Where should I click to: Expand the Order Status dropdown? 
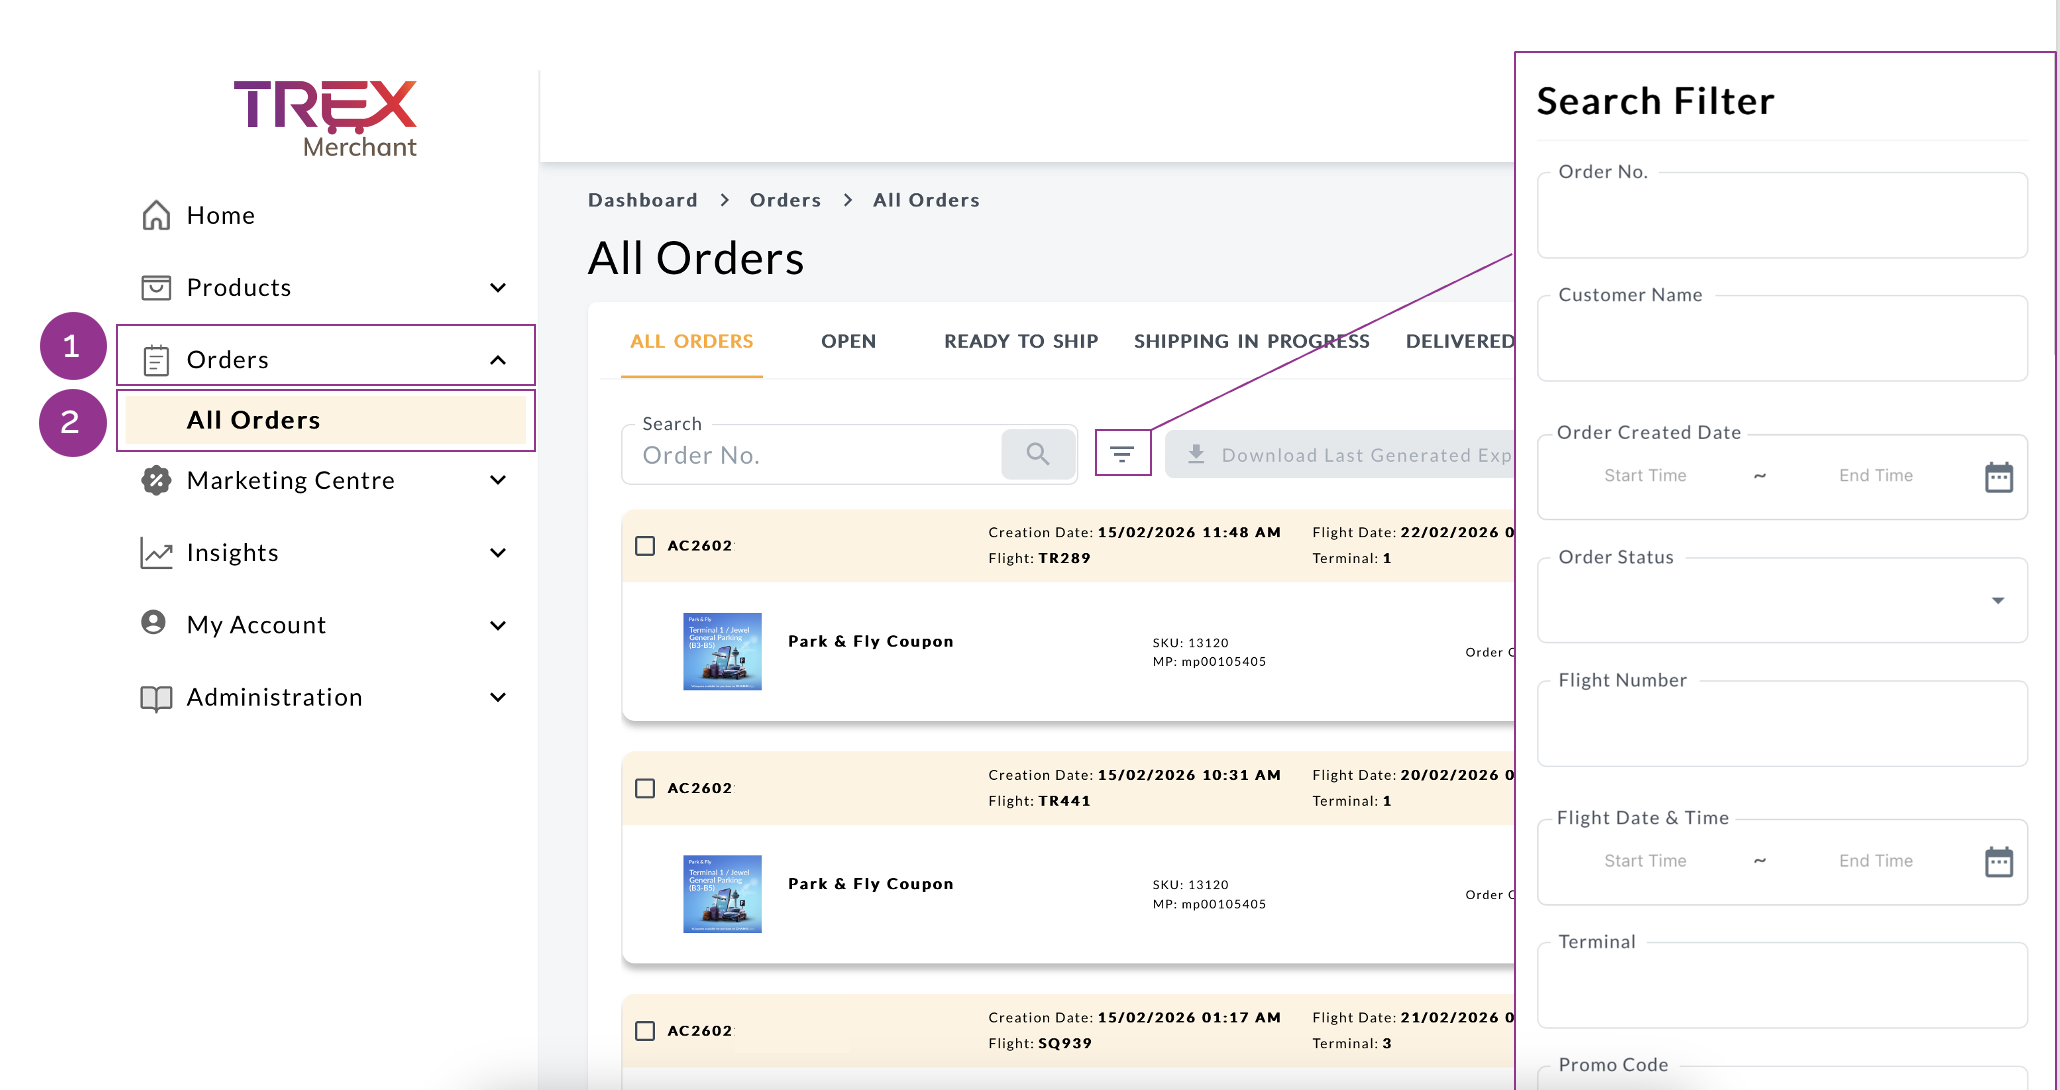pos(1997,601)
